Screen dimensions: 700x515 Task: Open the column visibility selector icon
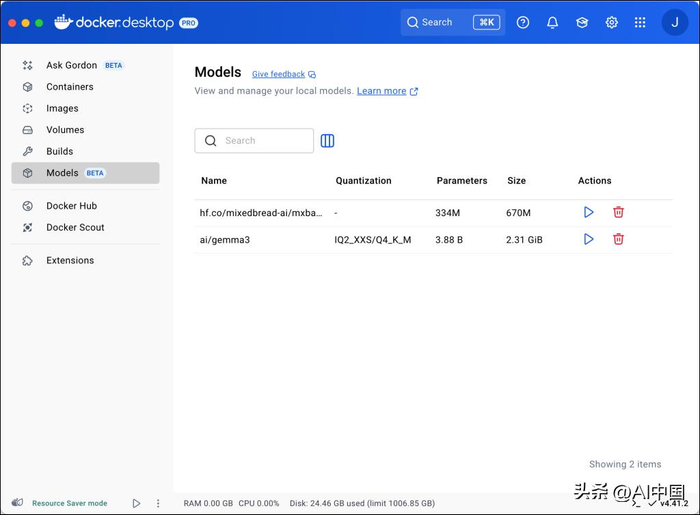tap(327, 141)
